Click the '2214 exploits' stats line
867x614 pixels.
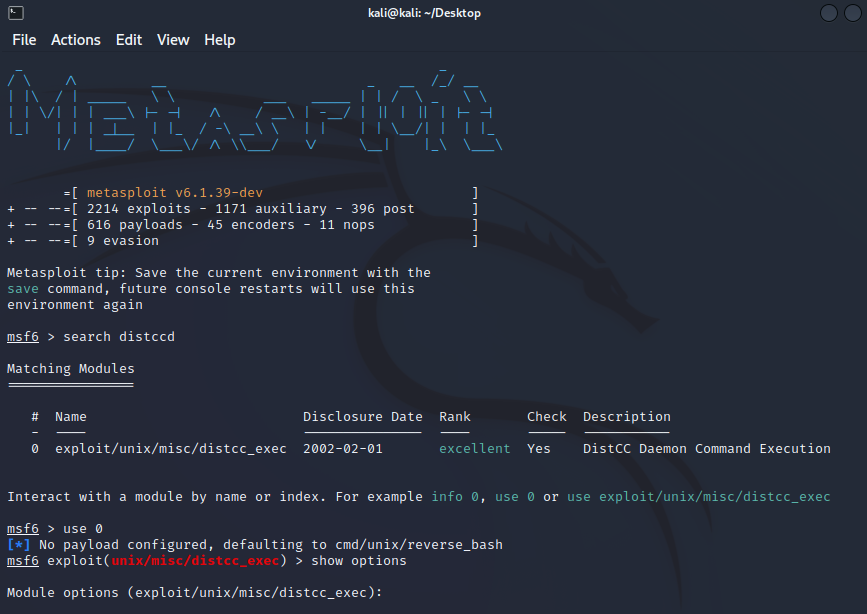250,209
